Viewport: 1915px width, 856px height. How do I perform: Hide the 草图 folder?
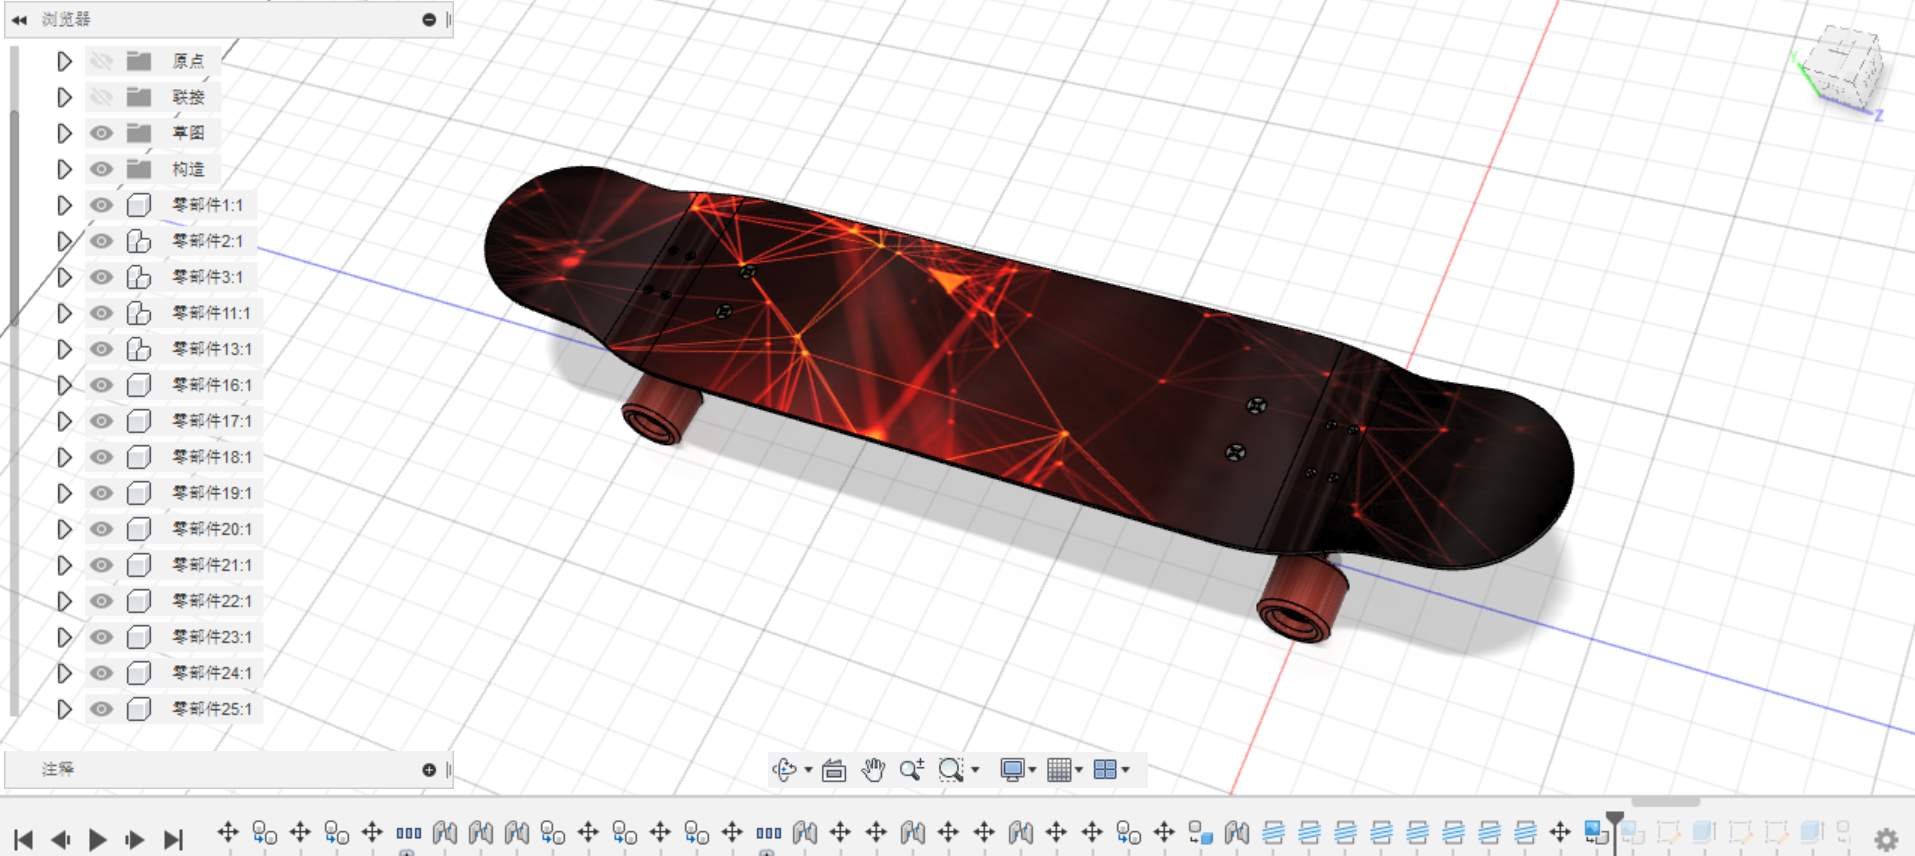(x=101, y=133)
